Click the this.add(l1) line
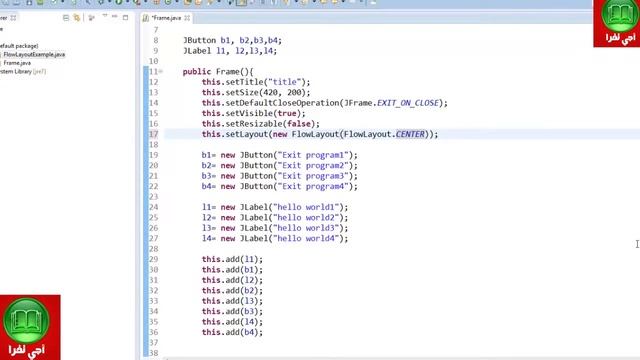The width and height of the screenshot is (640, 360). pyautogui.click(x=232, y=259)
